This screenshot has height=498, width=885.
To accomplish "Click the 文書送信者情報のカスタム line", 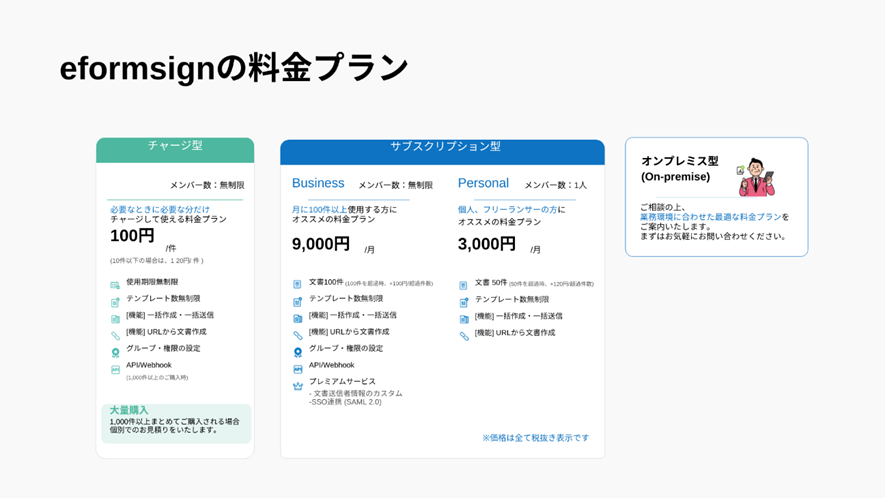I will pos(356,393).
